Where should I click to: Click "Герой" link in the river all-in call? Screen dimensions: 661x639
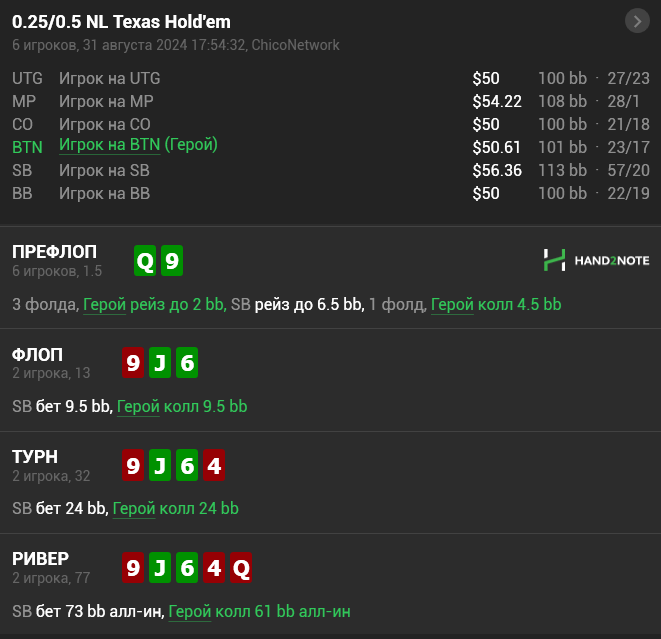click(189, 611)
